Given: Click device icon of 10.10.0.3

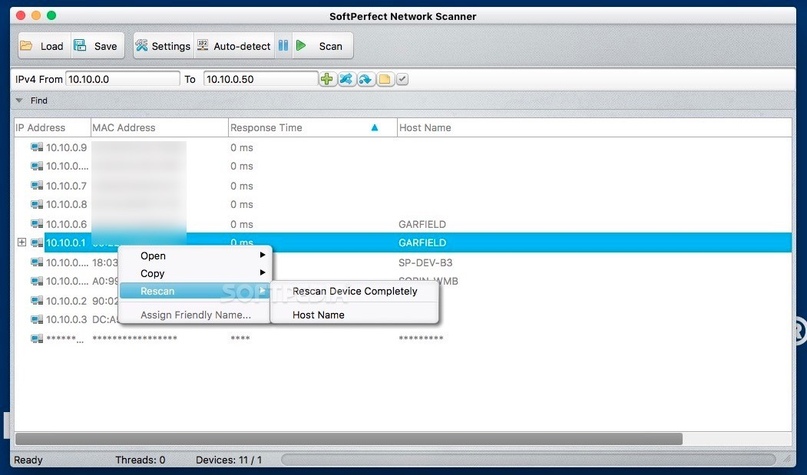Looking at the screenshot, I should click(37, 320).
